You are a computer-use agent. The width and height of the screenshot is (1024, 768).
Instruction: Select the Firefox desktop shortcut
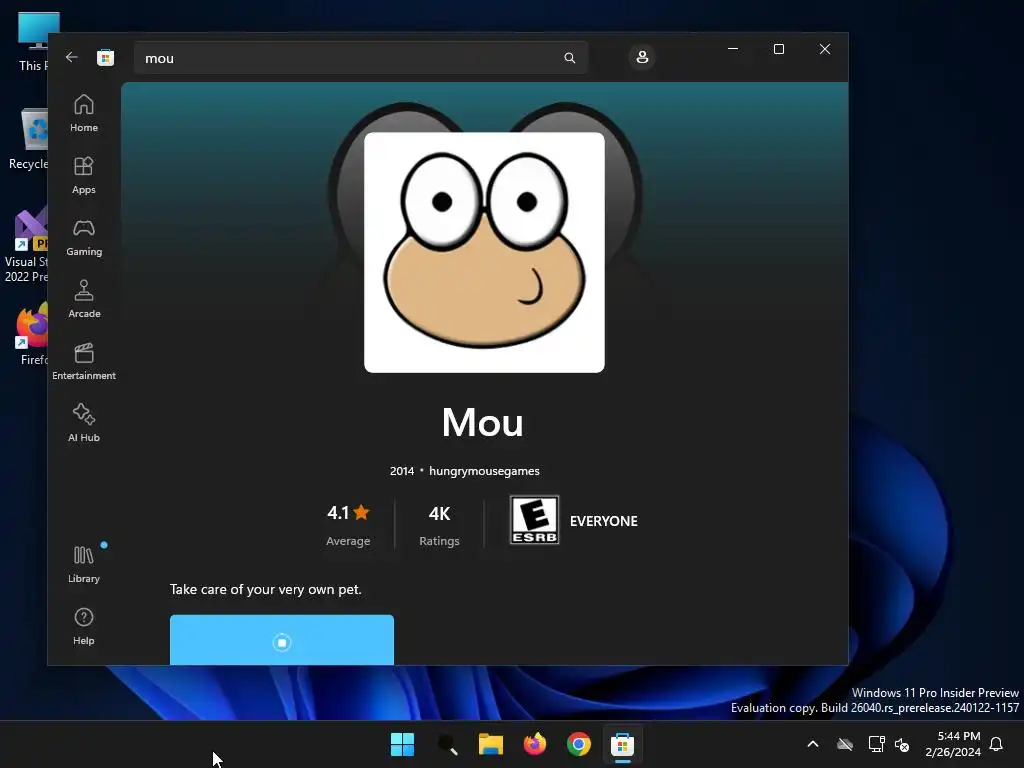pyautogui.click(x=33, y=333)
